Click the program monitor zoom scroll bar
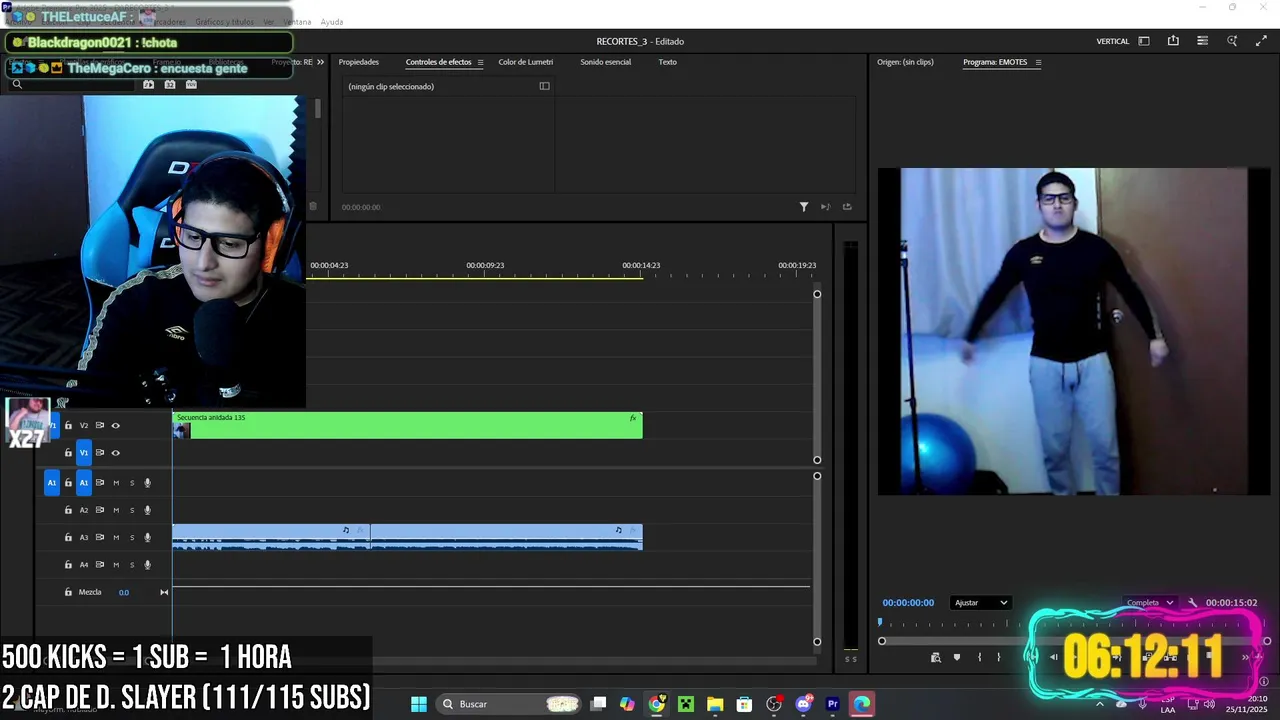1280x720 pixels. (1074, 641)
